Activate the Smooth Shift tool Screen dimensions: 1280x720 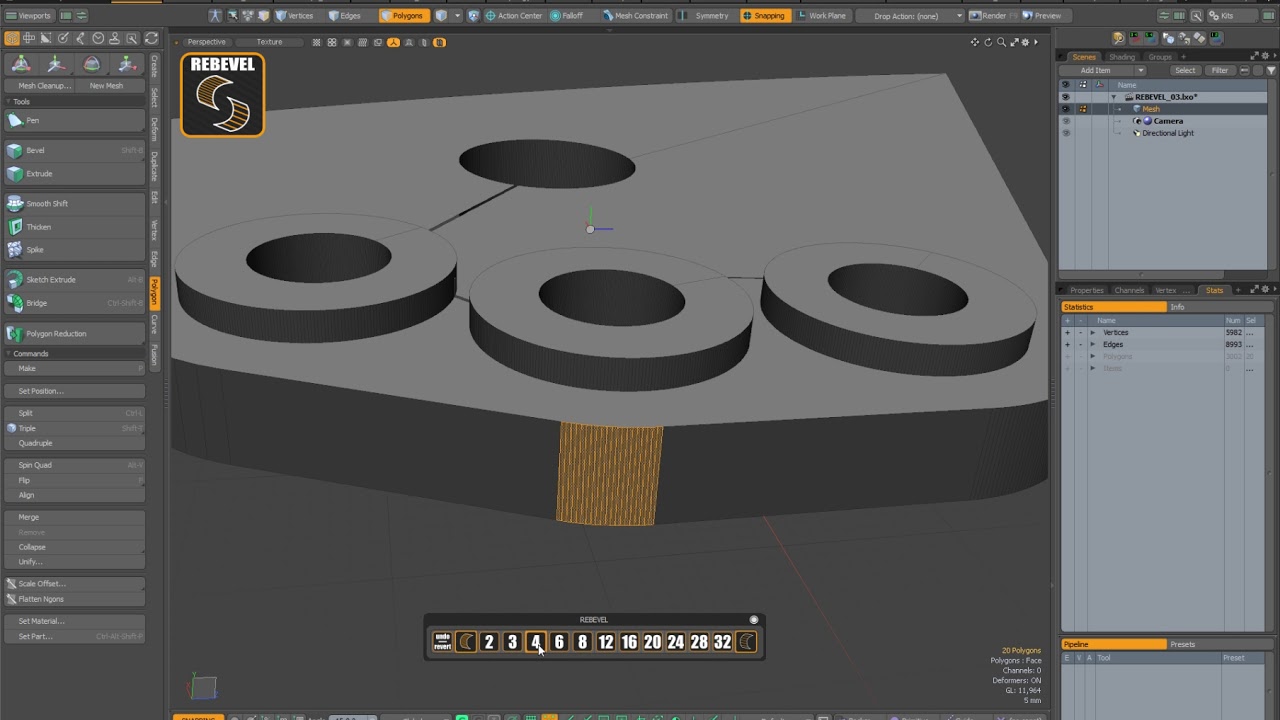(x=74, y=203)
